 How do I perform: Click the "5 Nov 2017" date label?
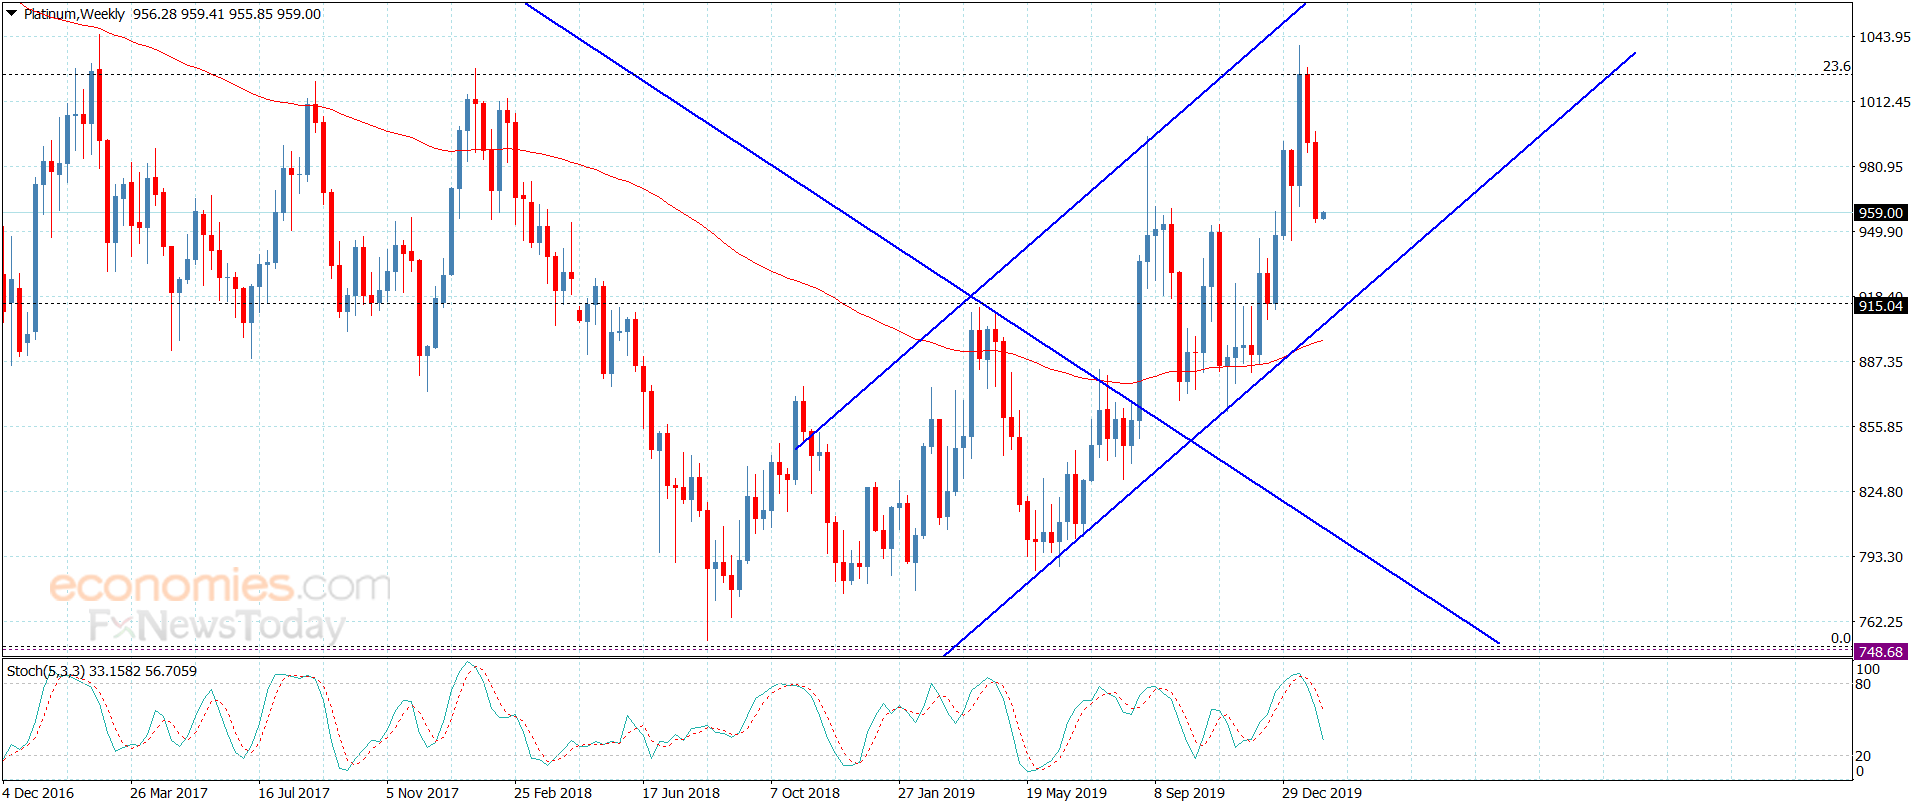422,793
